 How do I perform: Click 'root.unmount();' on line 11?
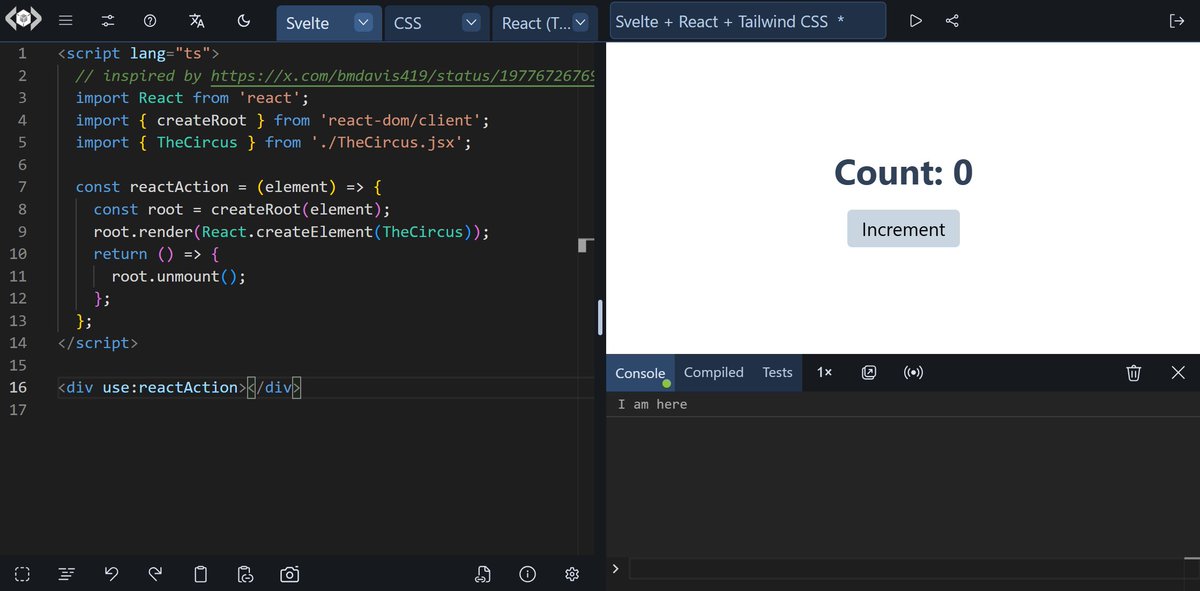pyautogui.click(x=179, y=276)
